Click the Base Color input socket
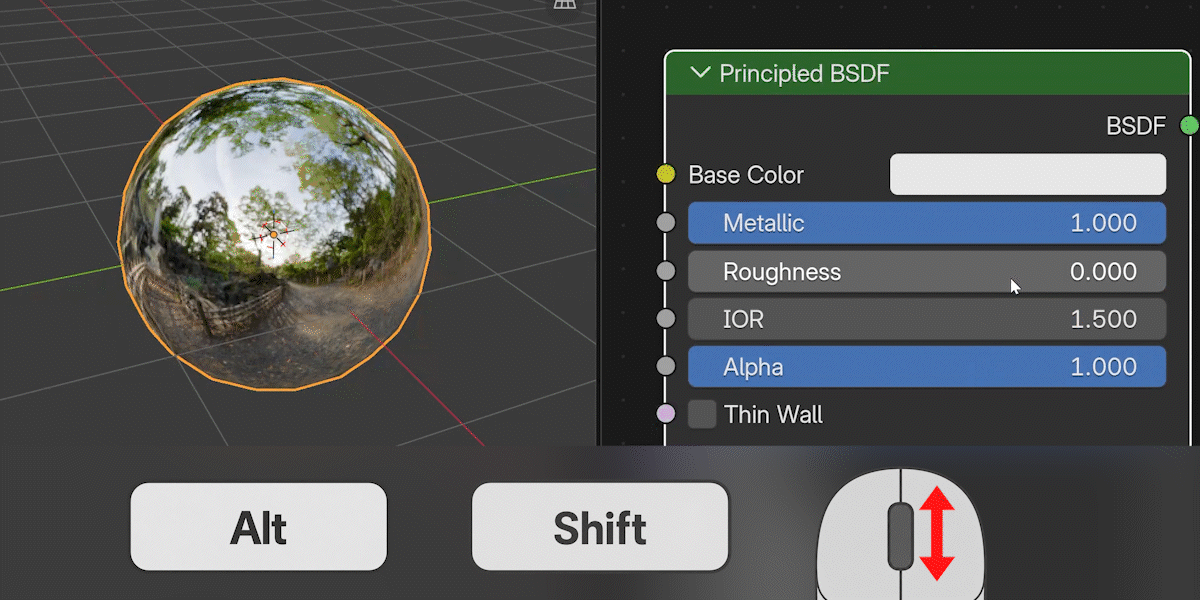The image size is (1200, 600). click(666, 175)
